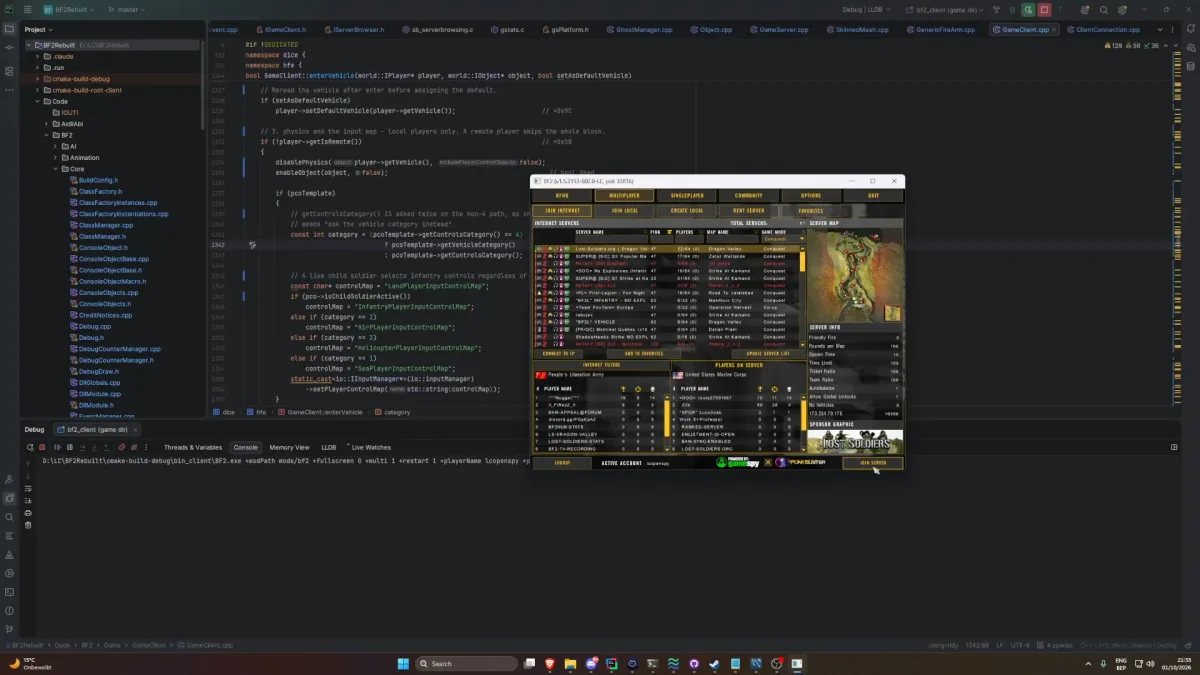The width and height of the screenshot is (1200, 675).
Task: Switch to the GameServer.cpp editor tab
Action: point(780,30)
